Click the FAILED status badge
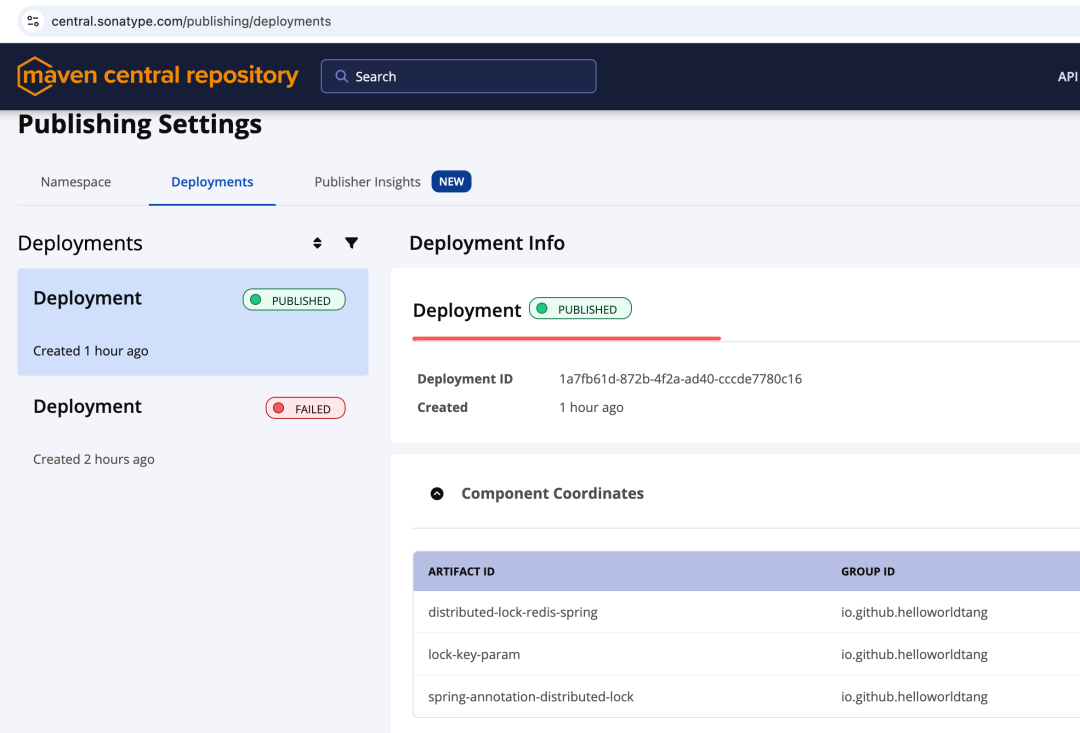The height and width of the screenshot is (733, 1080). [305, 408]
